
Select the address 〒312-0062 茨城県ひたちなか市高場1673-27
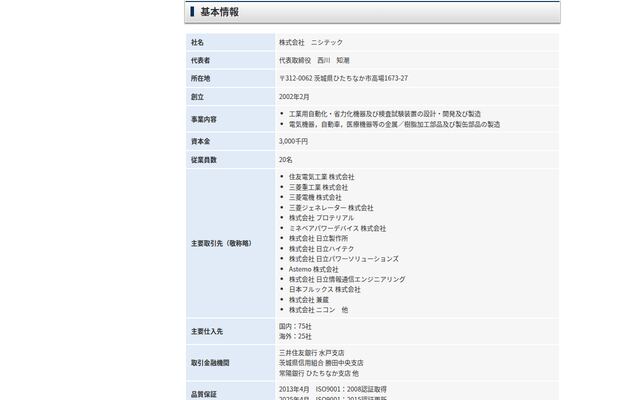pyautogui.click(x=343, y=78)
